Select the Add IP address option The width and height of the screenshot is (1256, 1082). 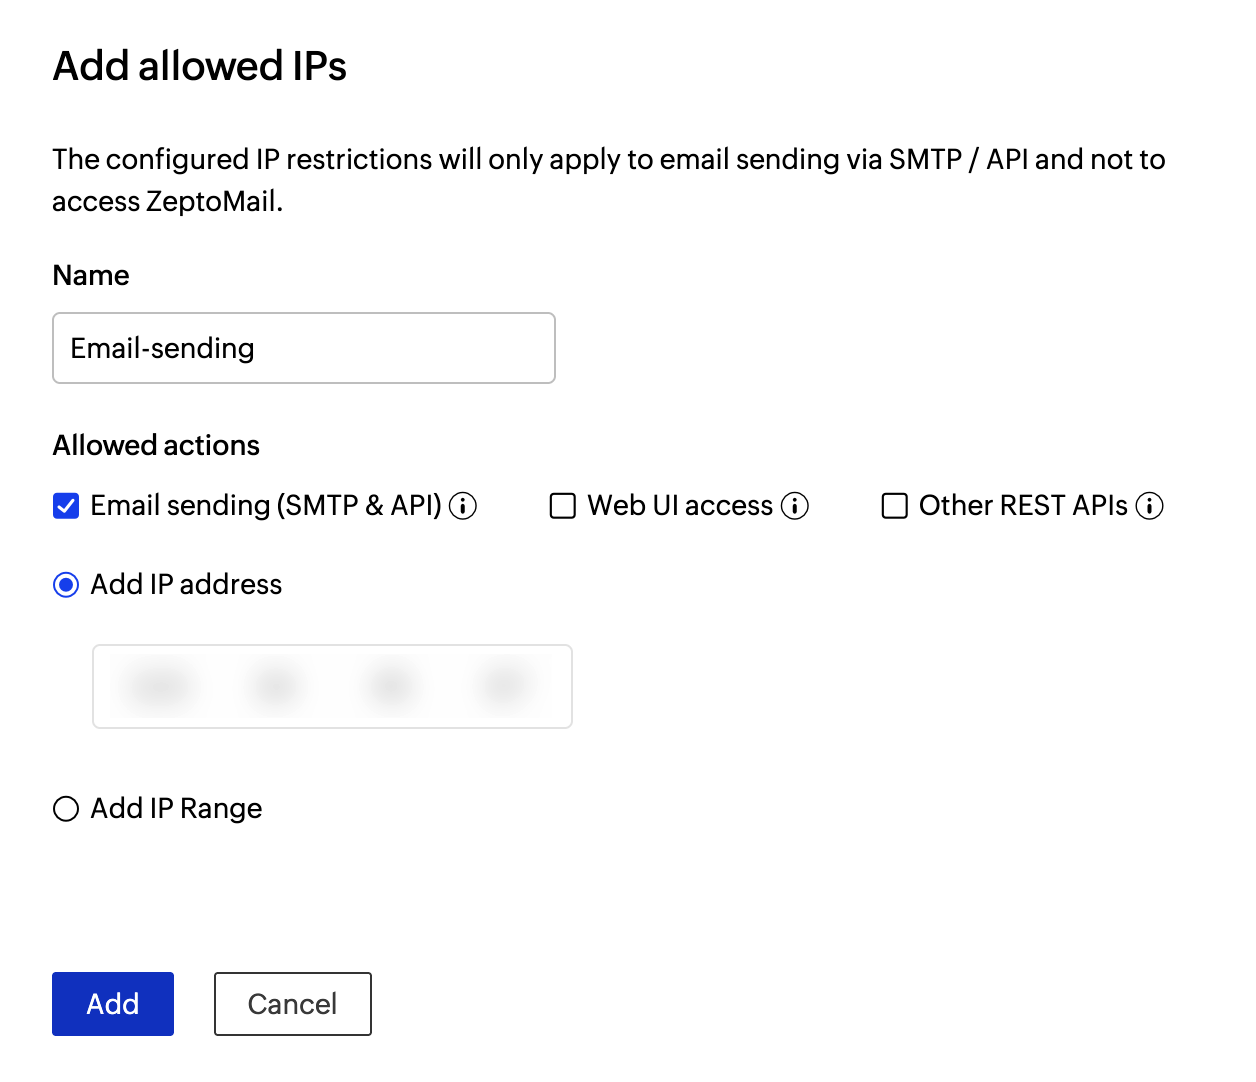click(65, 584)
